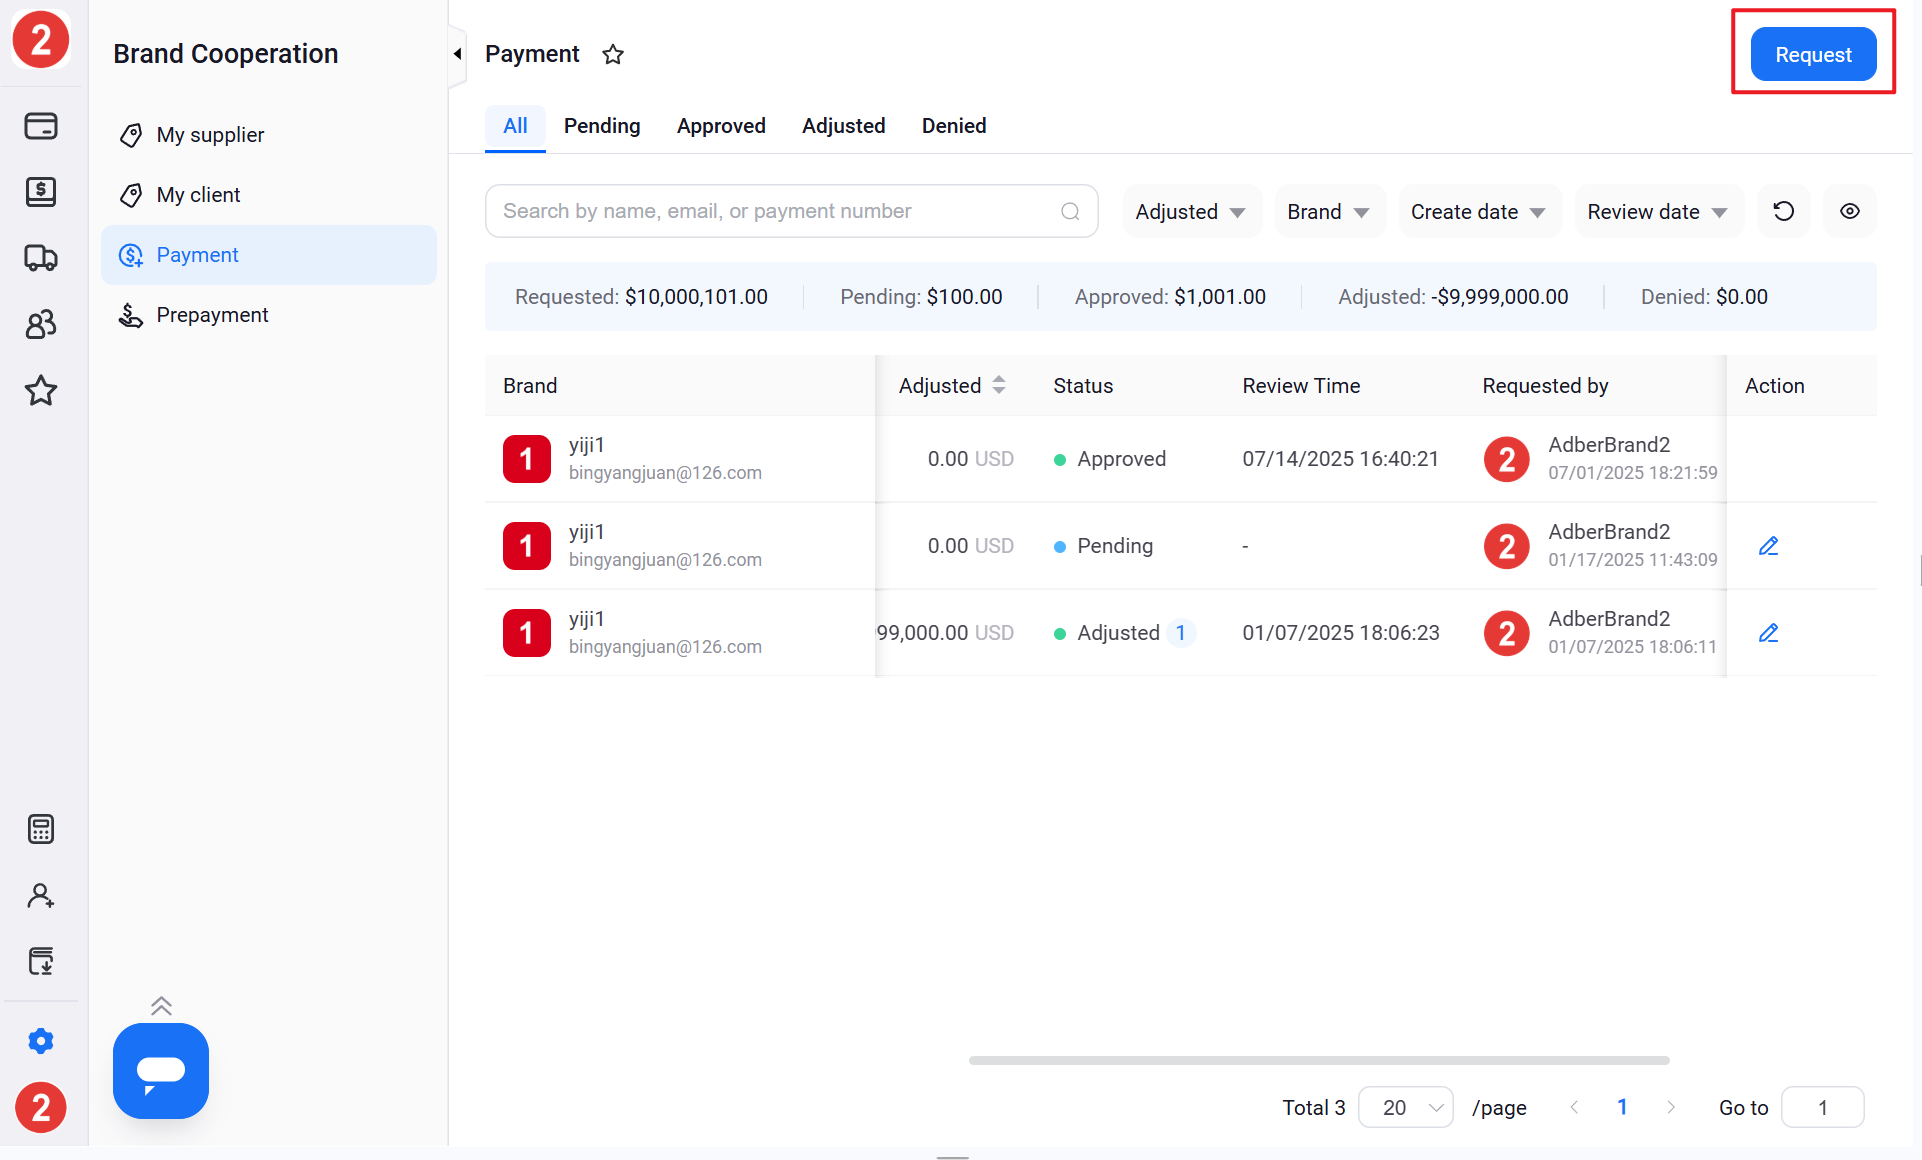1922x1160 pixels.
Task: Click the horizontal table scrollbar
Action: tap(1319, 1060)
